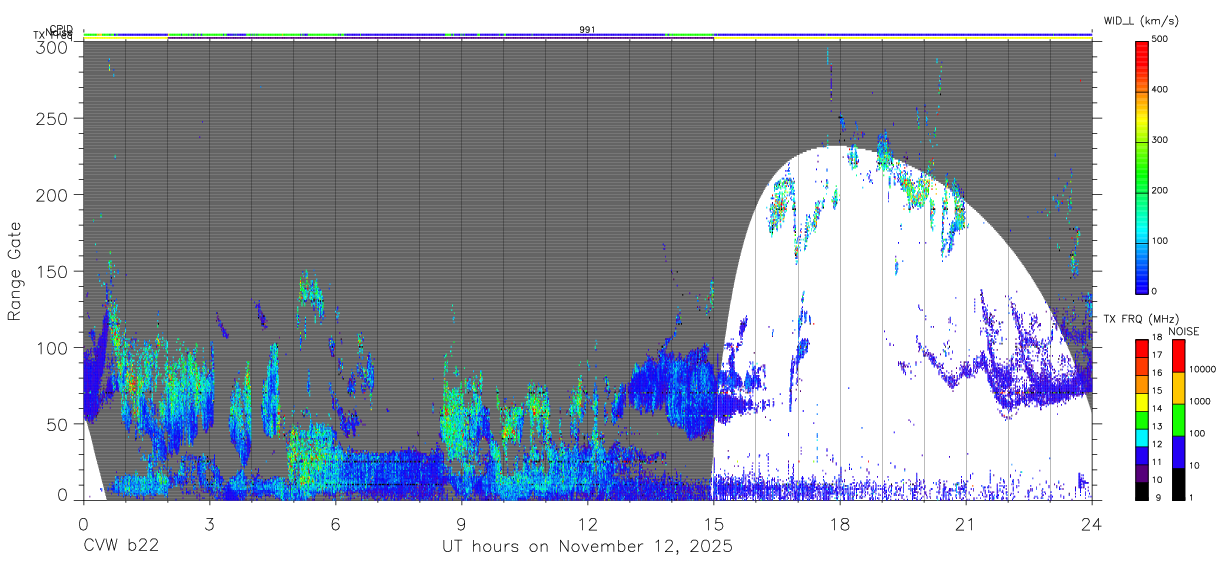Click the '400' tick on width colorbar
1228x567 pixels.
[x=1161, y=90]
